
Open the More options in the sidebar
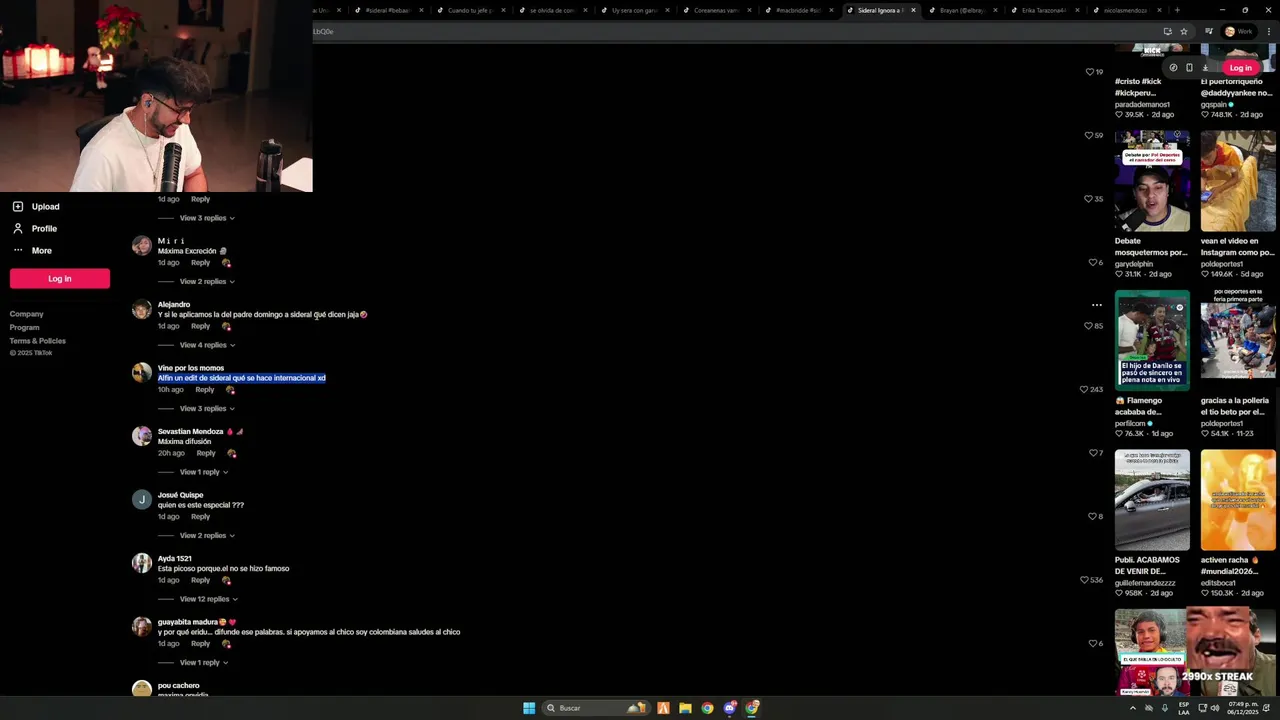click(31, 250)
